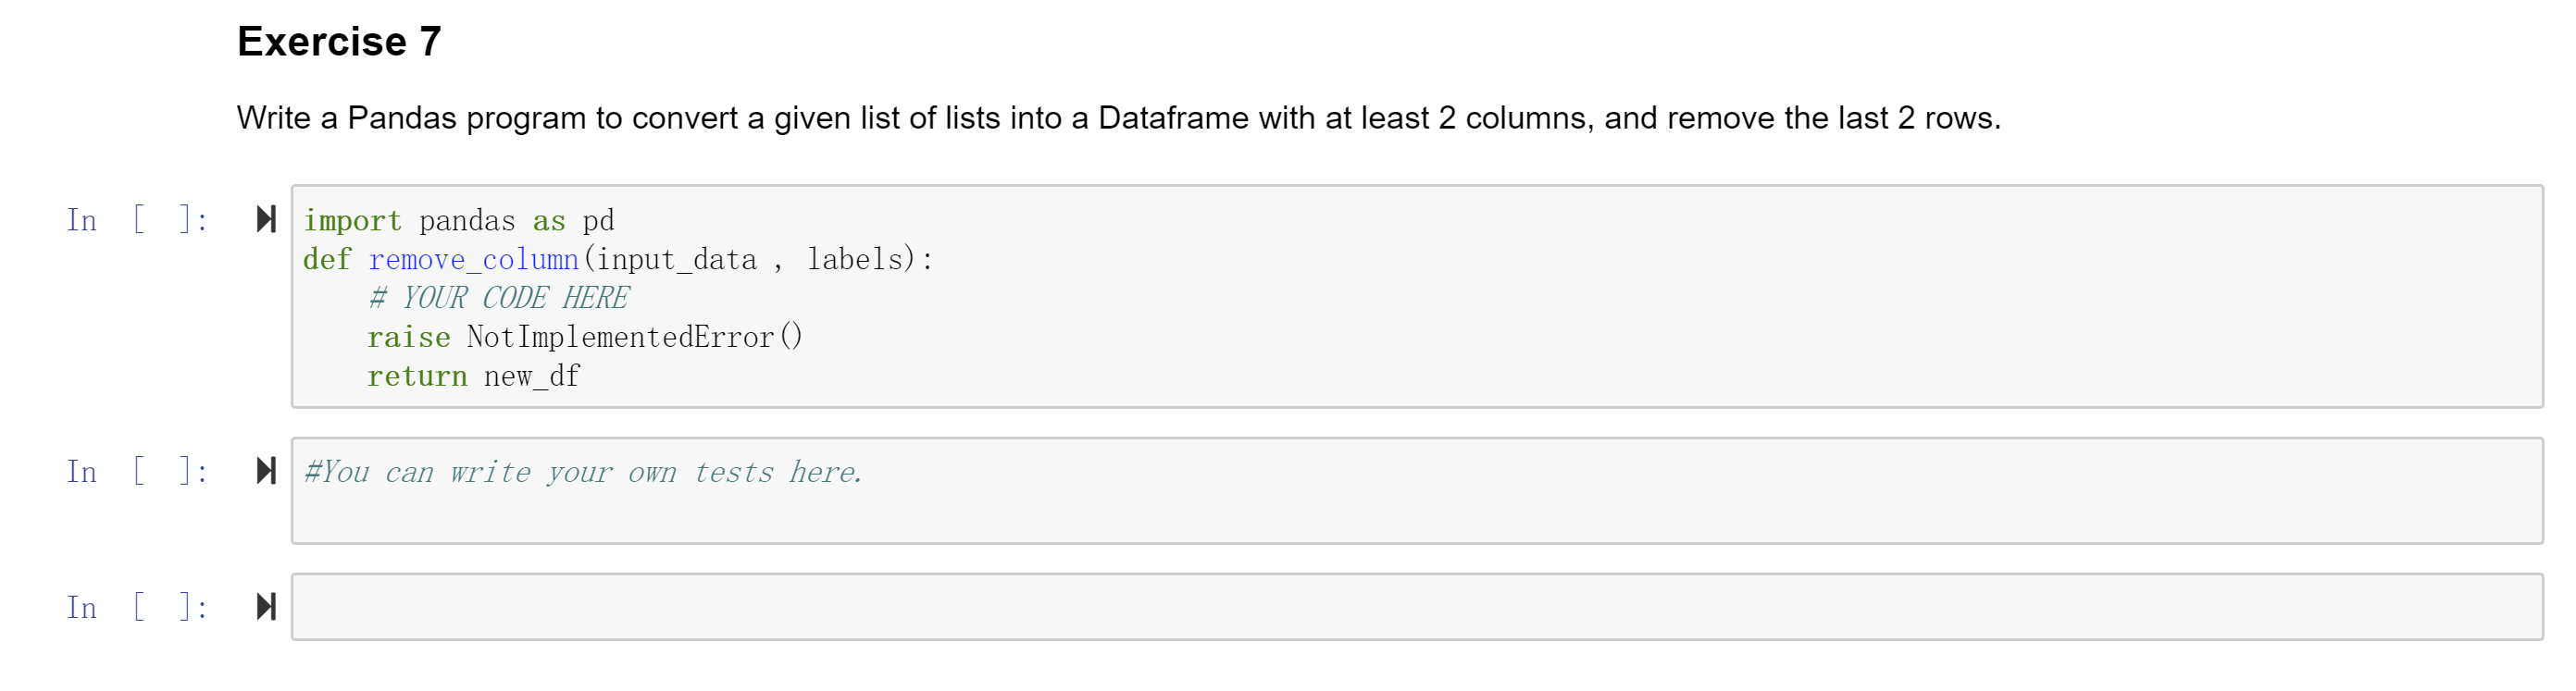Run the remove_column function cell
Viewport: 2576px width, 691px height.
pos(266,219)
